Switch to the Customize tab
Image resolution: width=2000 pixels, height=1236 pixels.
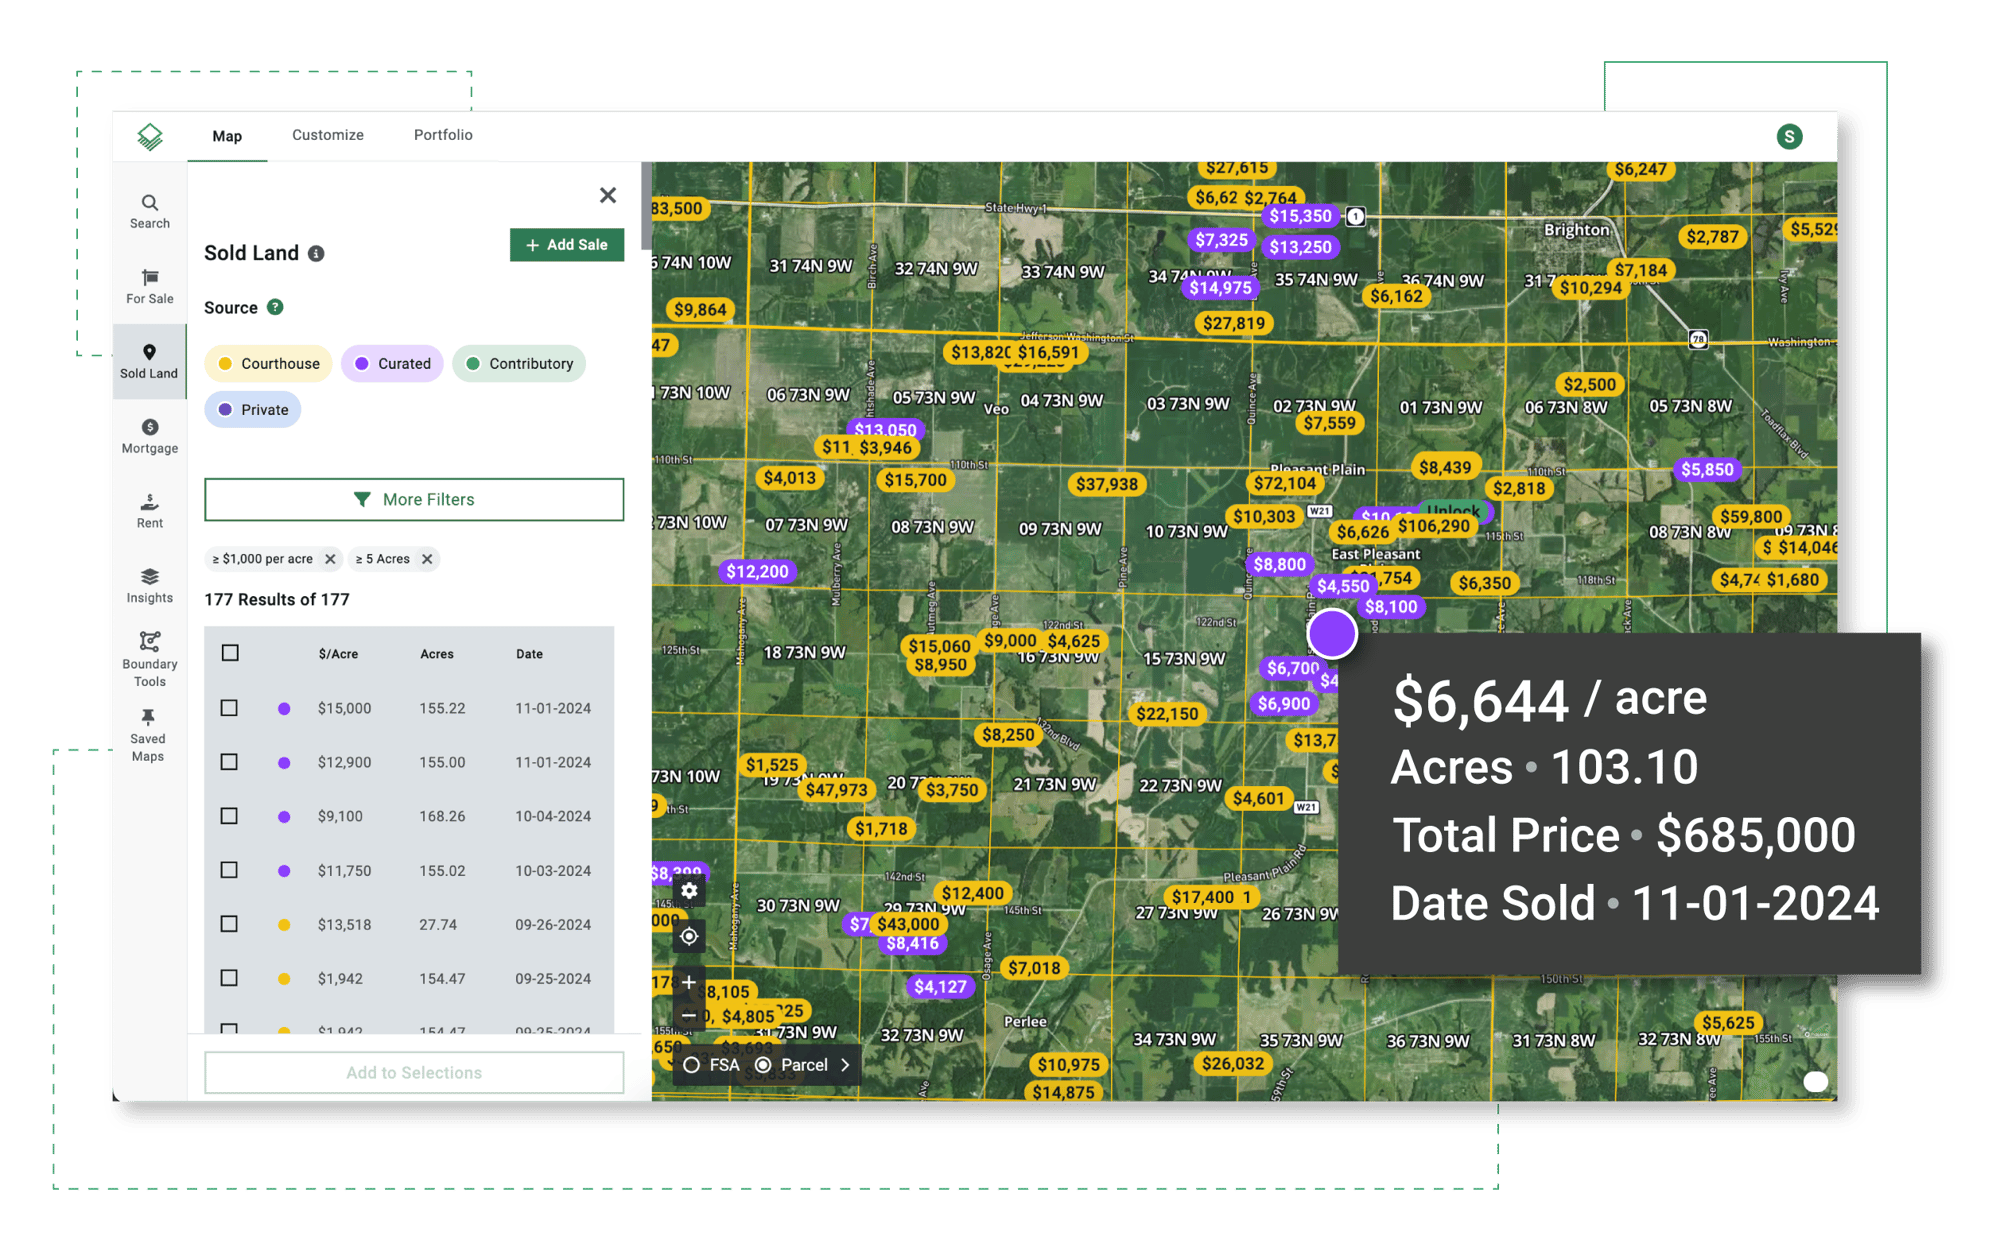327,134
